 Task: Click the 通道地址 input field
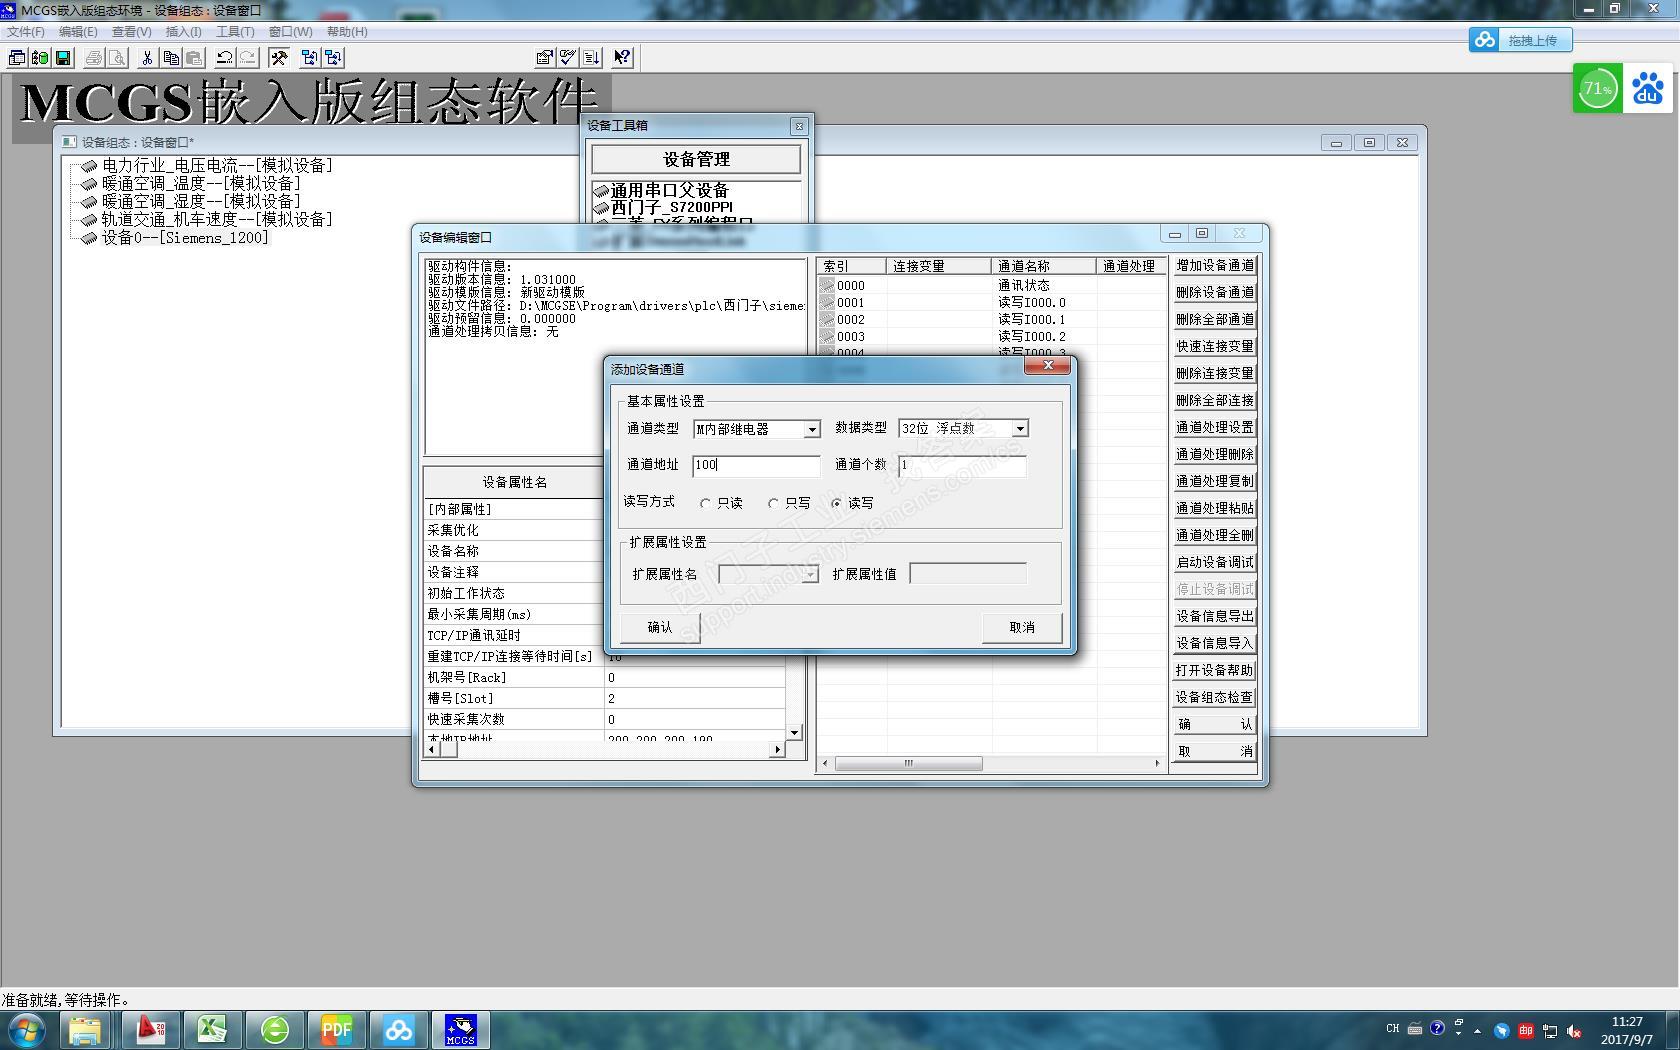click(x=756, y=465)
